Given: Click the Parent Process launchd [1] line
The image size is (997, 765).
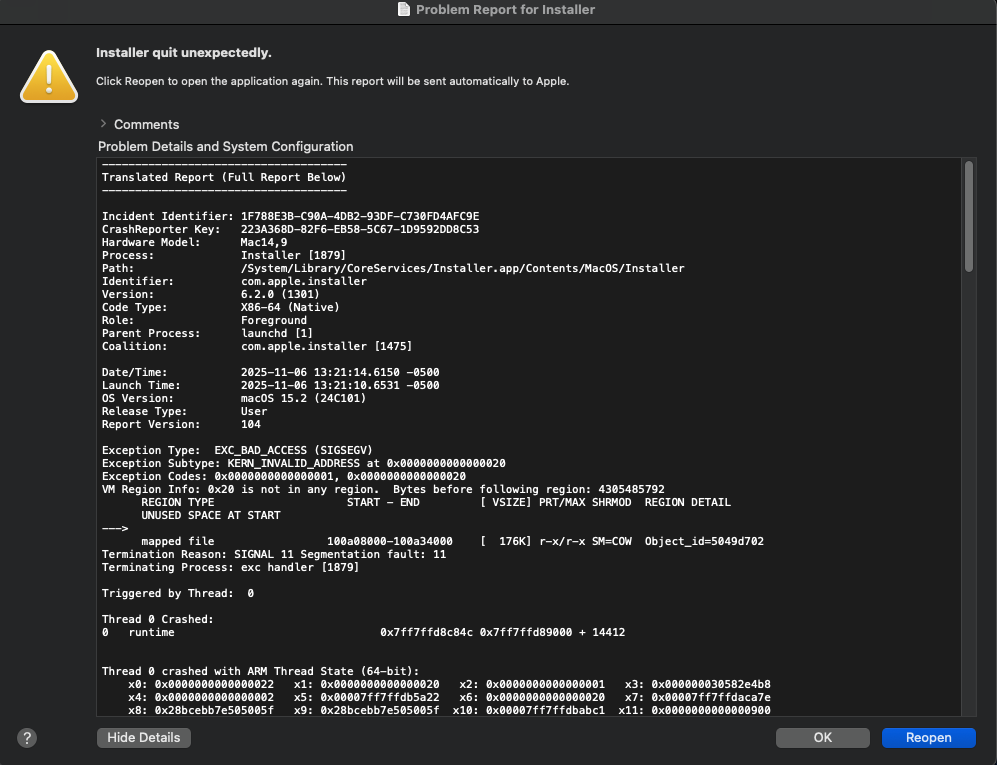Looking at the screenshot, I should [x=207, y=333].
